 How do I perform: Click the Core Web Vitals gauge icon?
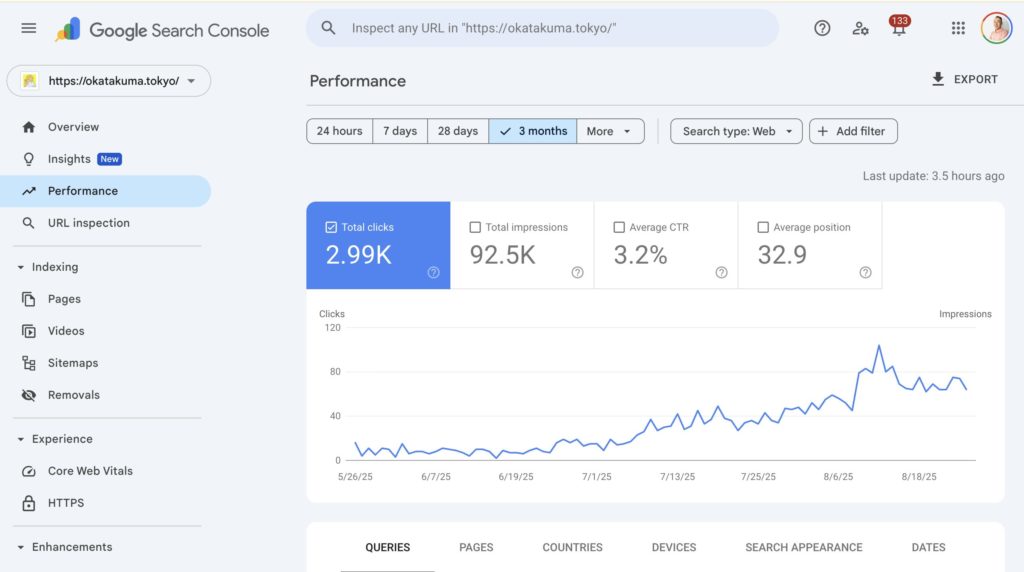pos(29,471)
